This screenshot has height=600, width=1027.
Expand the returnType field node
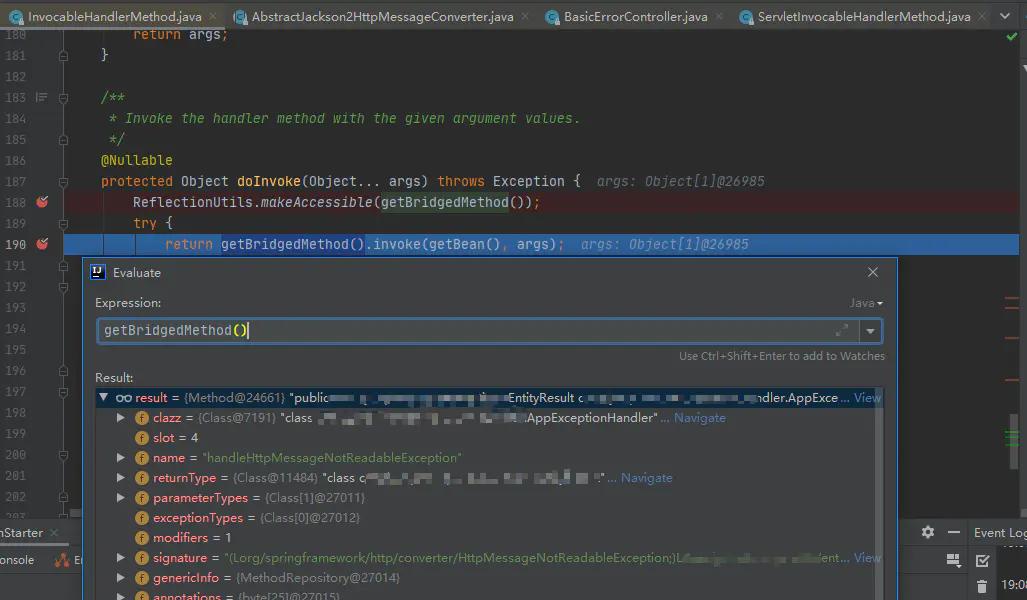121,478
